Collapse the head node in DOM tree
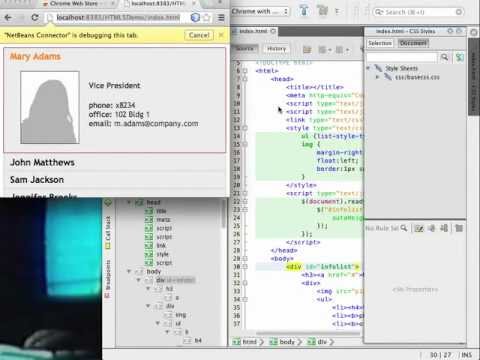 tap(129, 202)
